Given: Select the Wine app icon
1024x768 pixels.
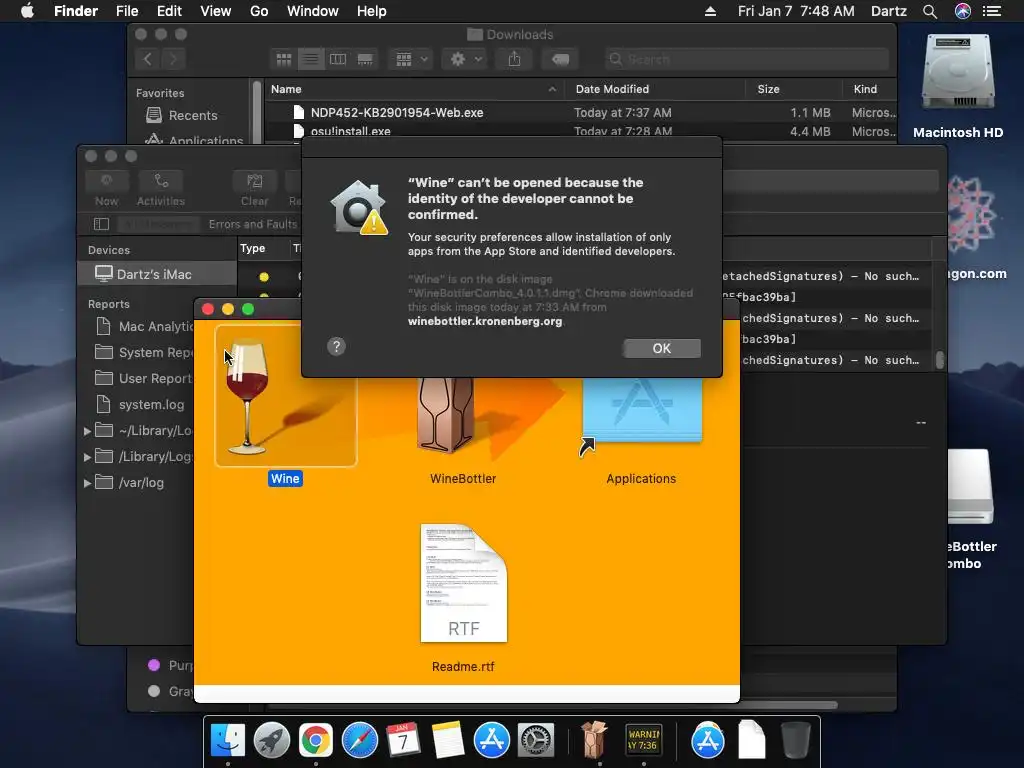Looking at the screenshot, I should (285, 396).
